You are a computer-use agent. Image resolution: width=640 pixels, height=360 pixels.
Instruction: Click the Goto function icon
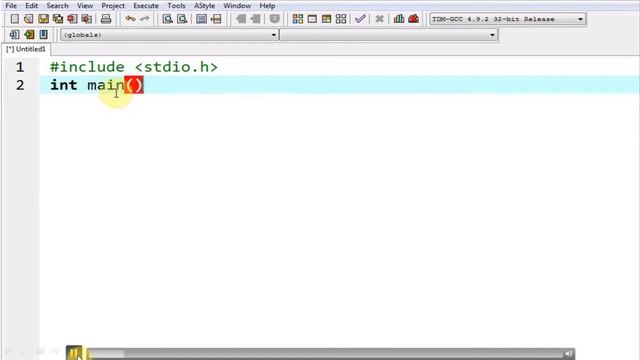coord(201,19)
